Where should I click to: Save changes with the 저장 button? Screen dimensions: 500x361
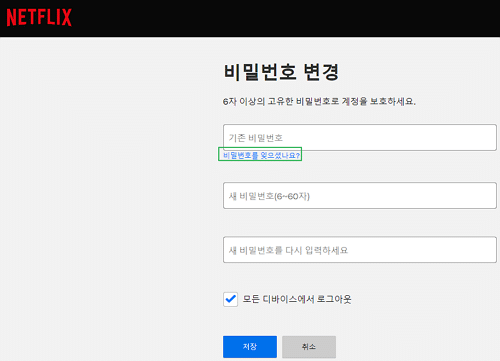[x=250, y=347]
